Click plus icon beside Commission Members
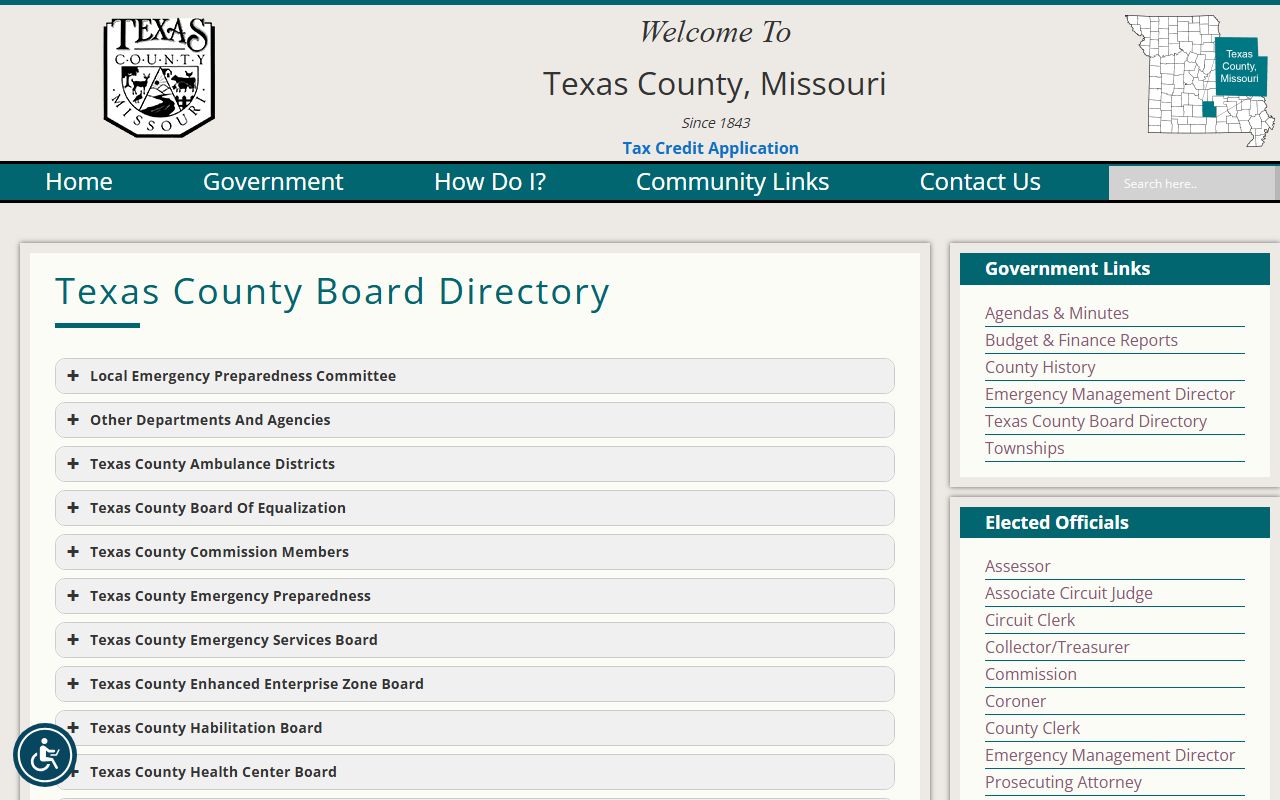The height and width of the screenshot is (800, 1280). (x=73, y=552)
